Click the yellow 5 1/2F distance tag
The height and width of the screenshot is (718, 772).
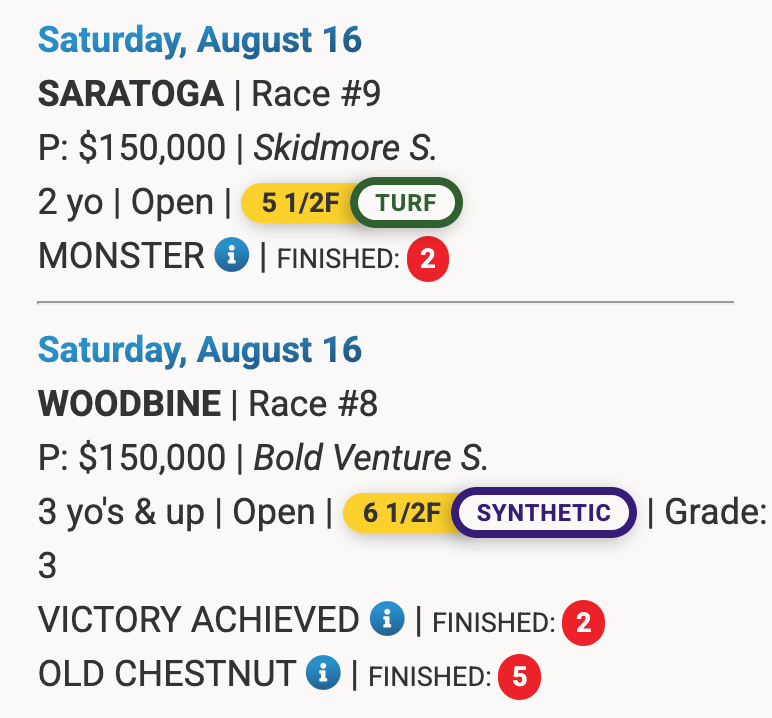299,203
